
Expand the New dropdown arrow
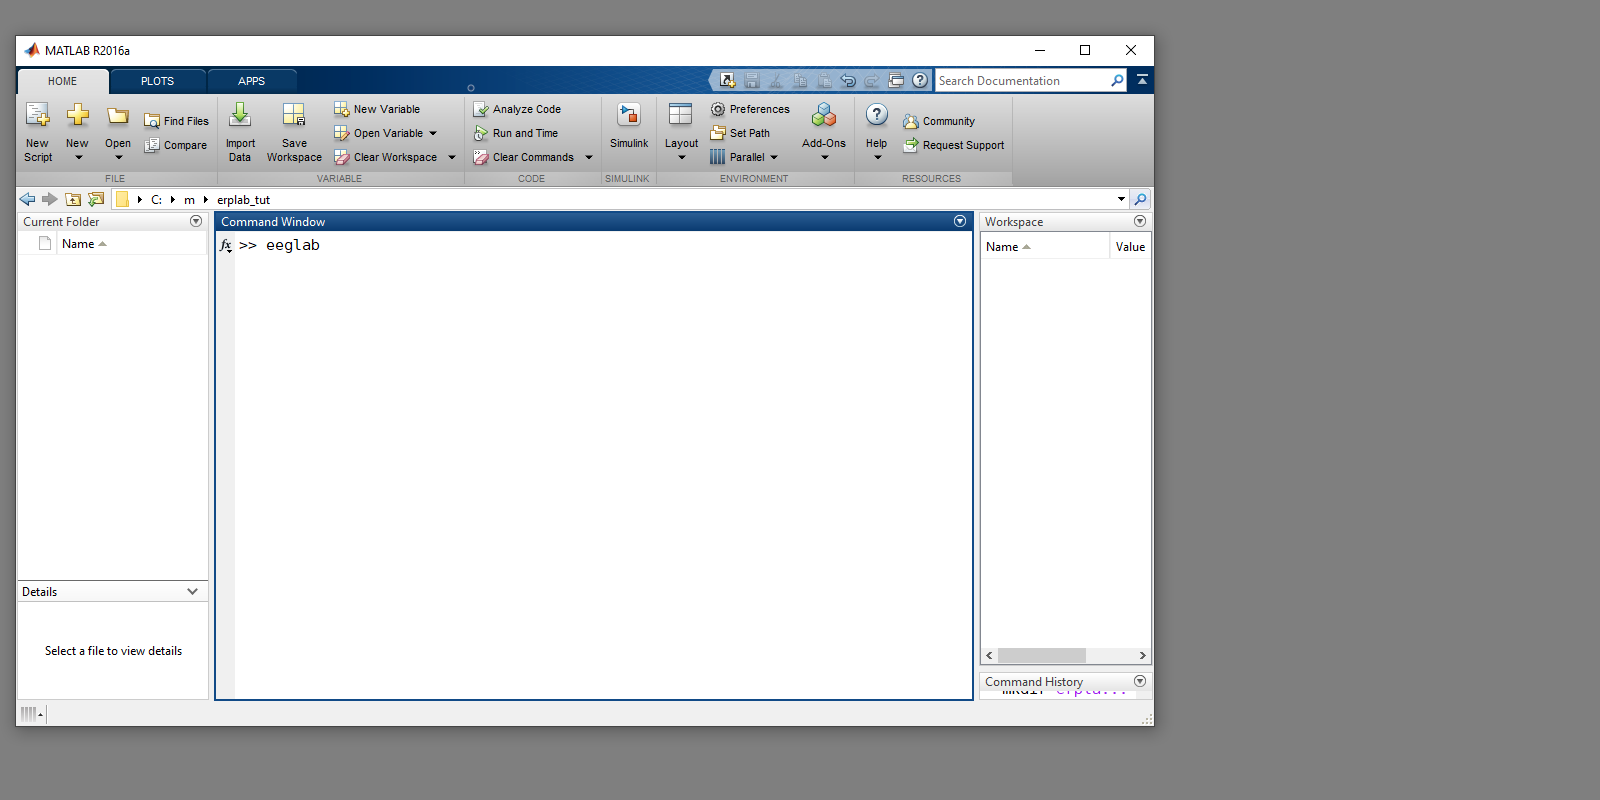point(78,157)
